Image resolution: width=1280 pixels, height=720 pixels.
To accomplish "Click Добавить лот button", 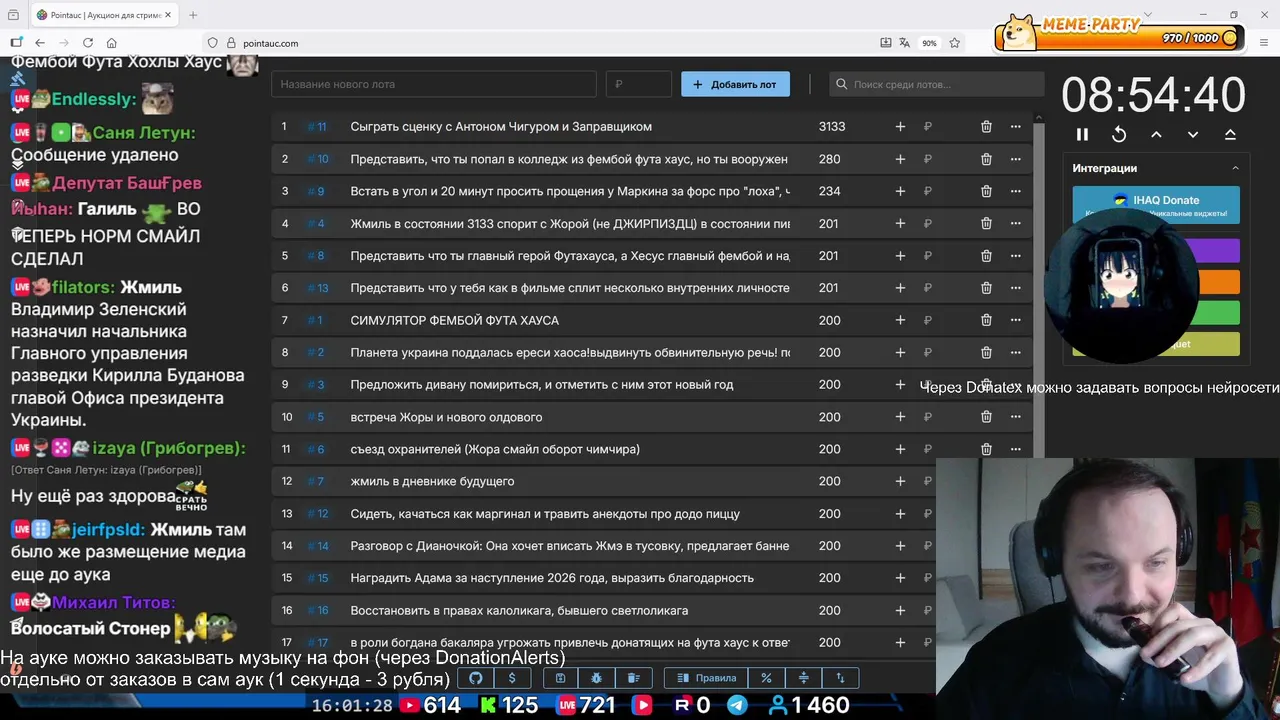I will click(x=735, y=84).
